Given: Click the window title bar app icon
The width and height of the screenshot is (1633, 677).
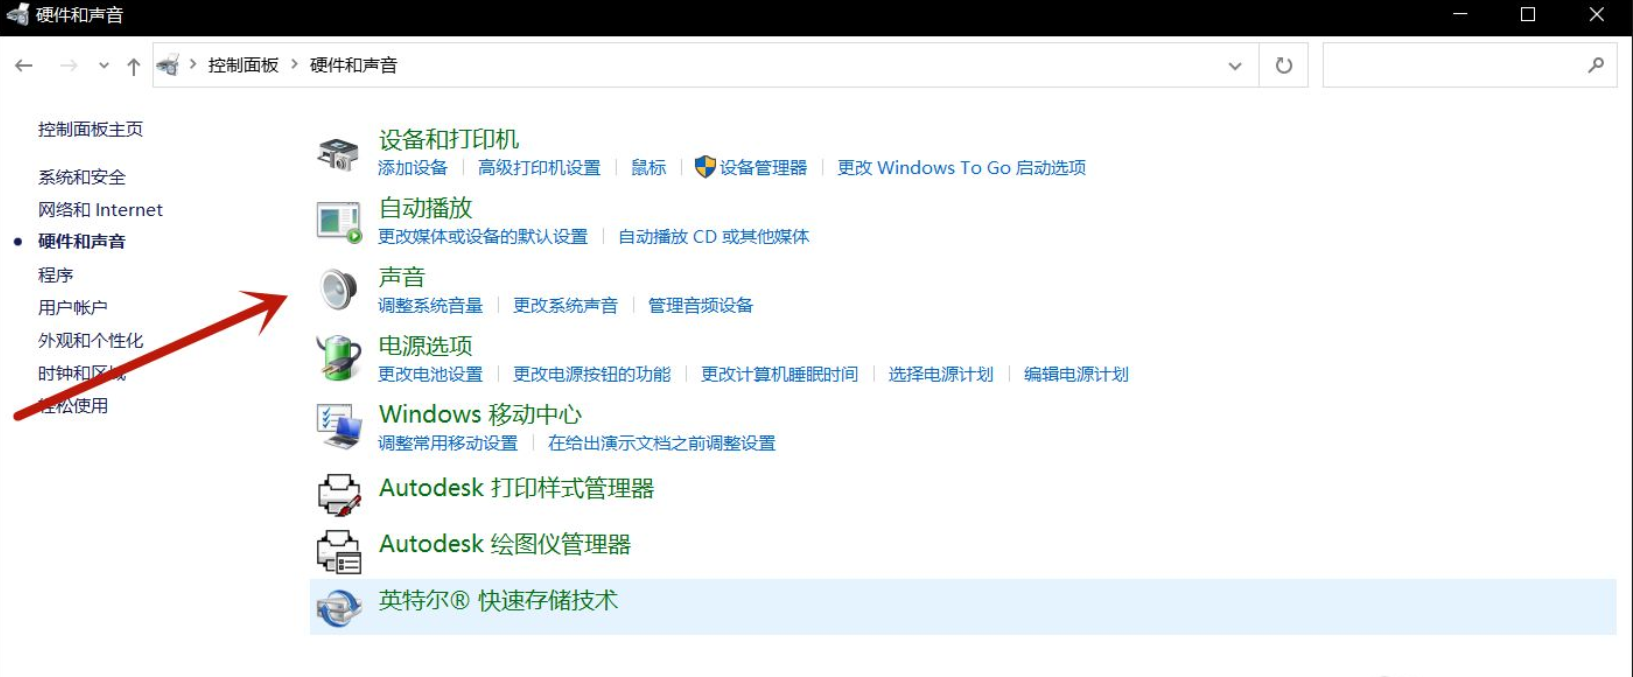Looking at the screenshot, I should (x=17, y=15).
